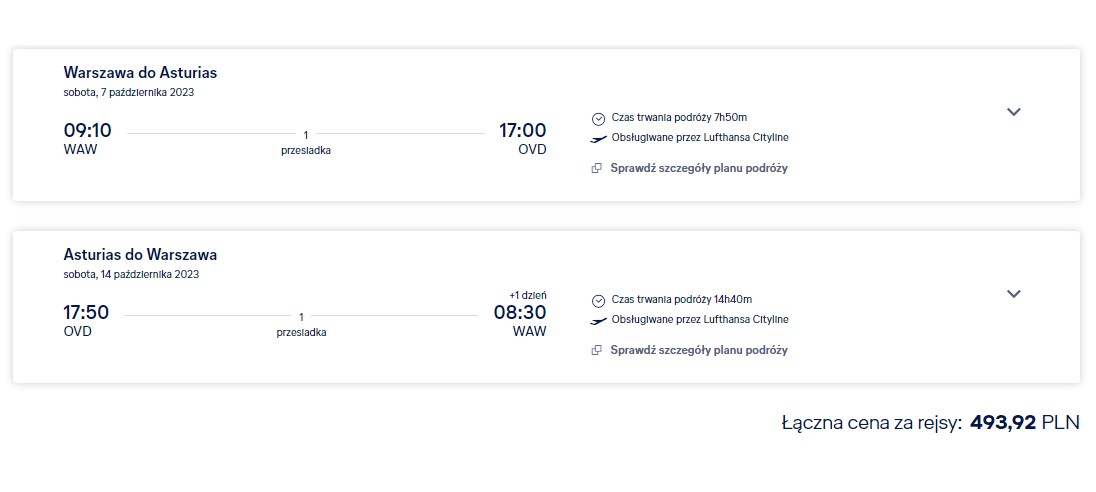This screenshot has width=1096, height=492.
Task: Click the Lufthansa plane icon on outbound flight
Action: click(x=598, y=138)
